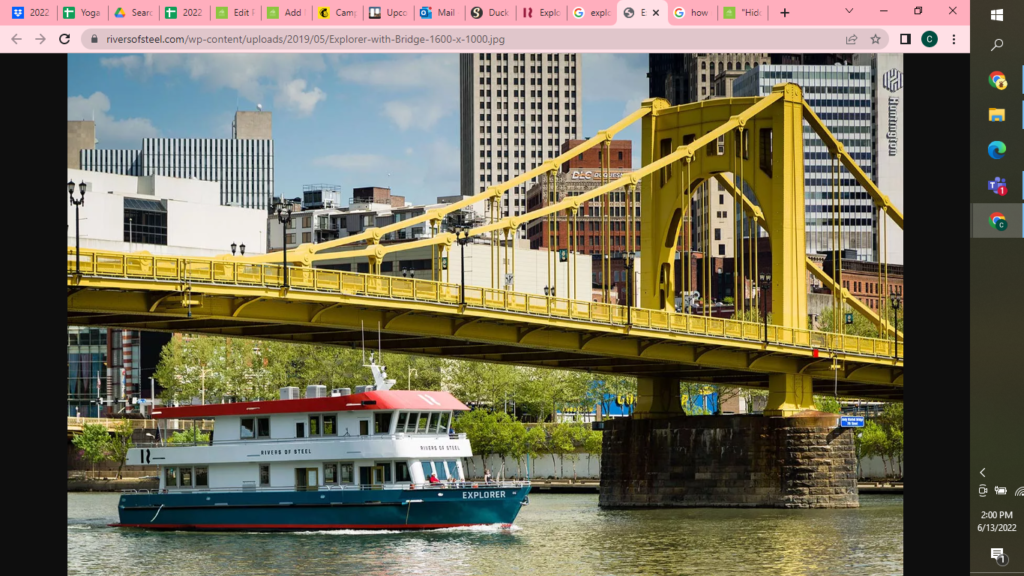Switch to the Yoga spreadsheet tab
Viewport: 1024px width, 576px height.
[x=81, y=13]
